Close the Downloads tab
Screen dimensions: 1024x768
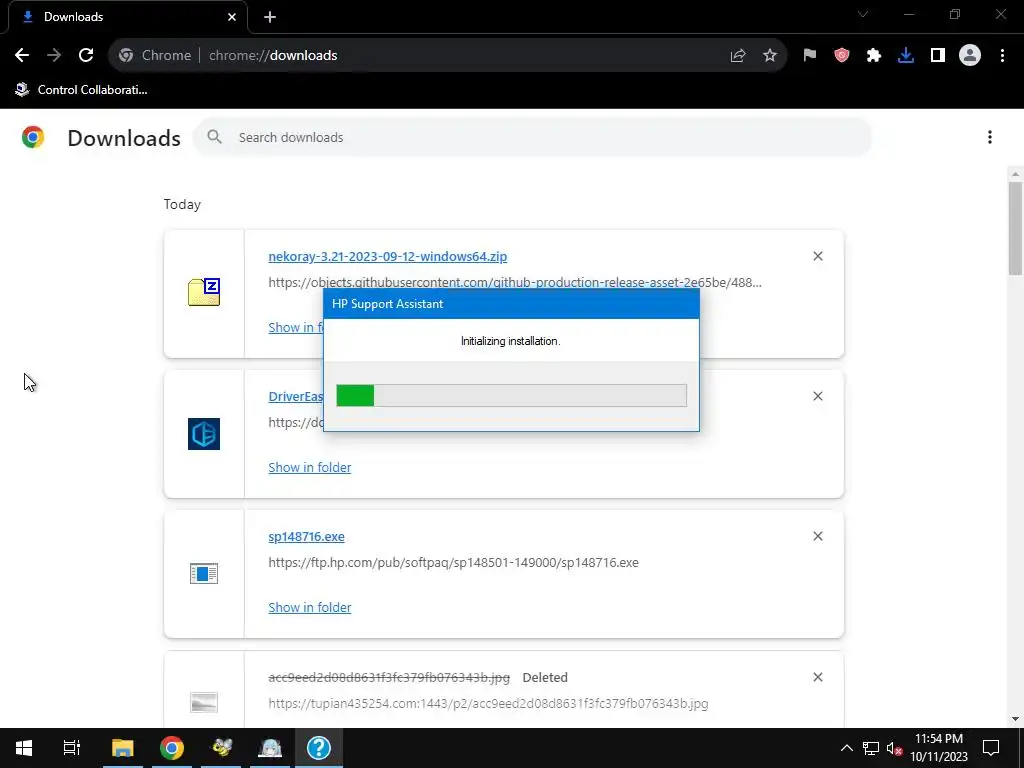tap(232, 17)
